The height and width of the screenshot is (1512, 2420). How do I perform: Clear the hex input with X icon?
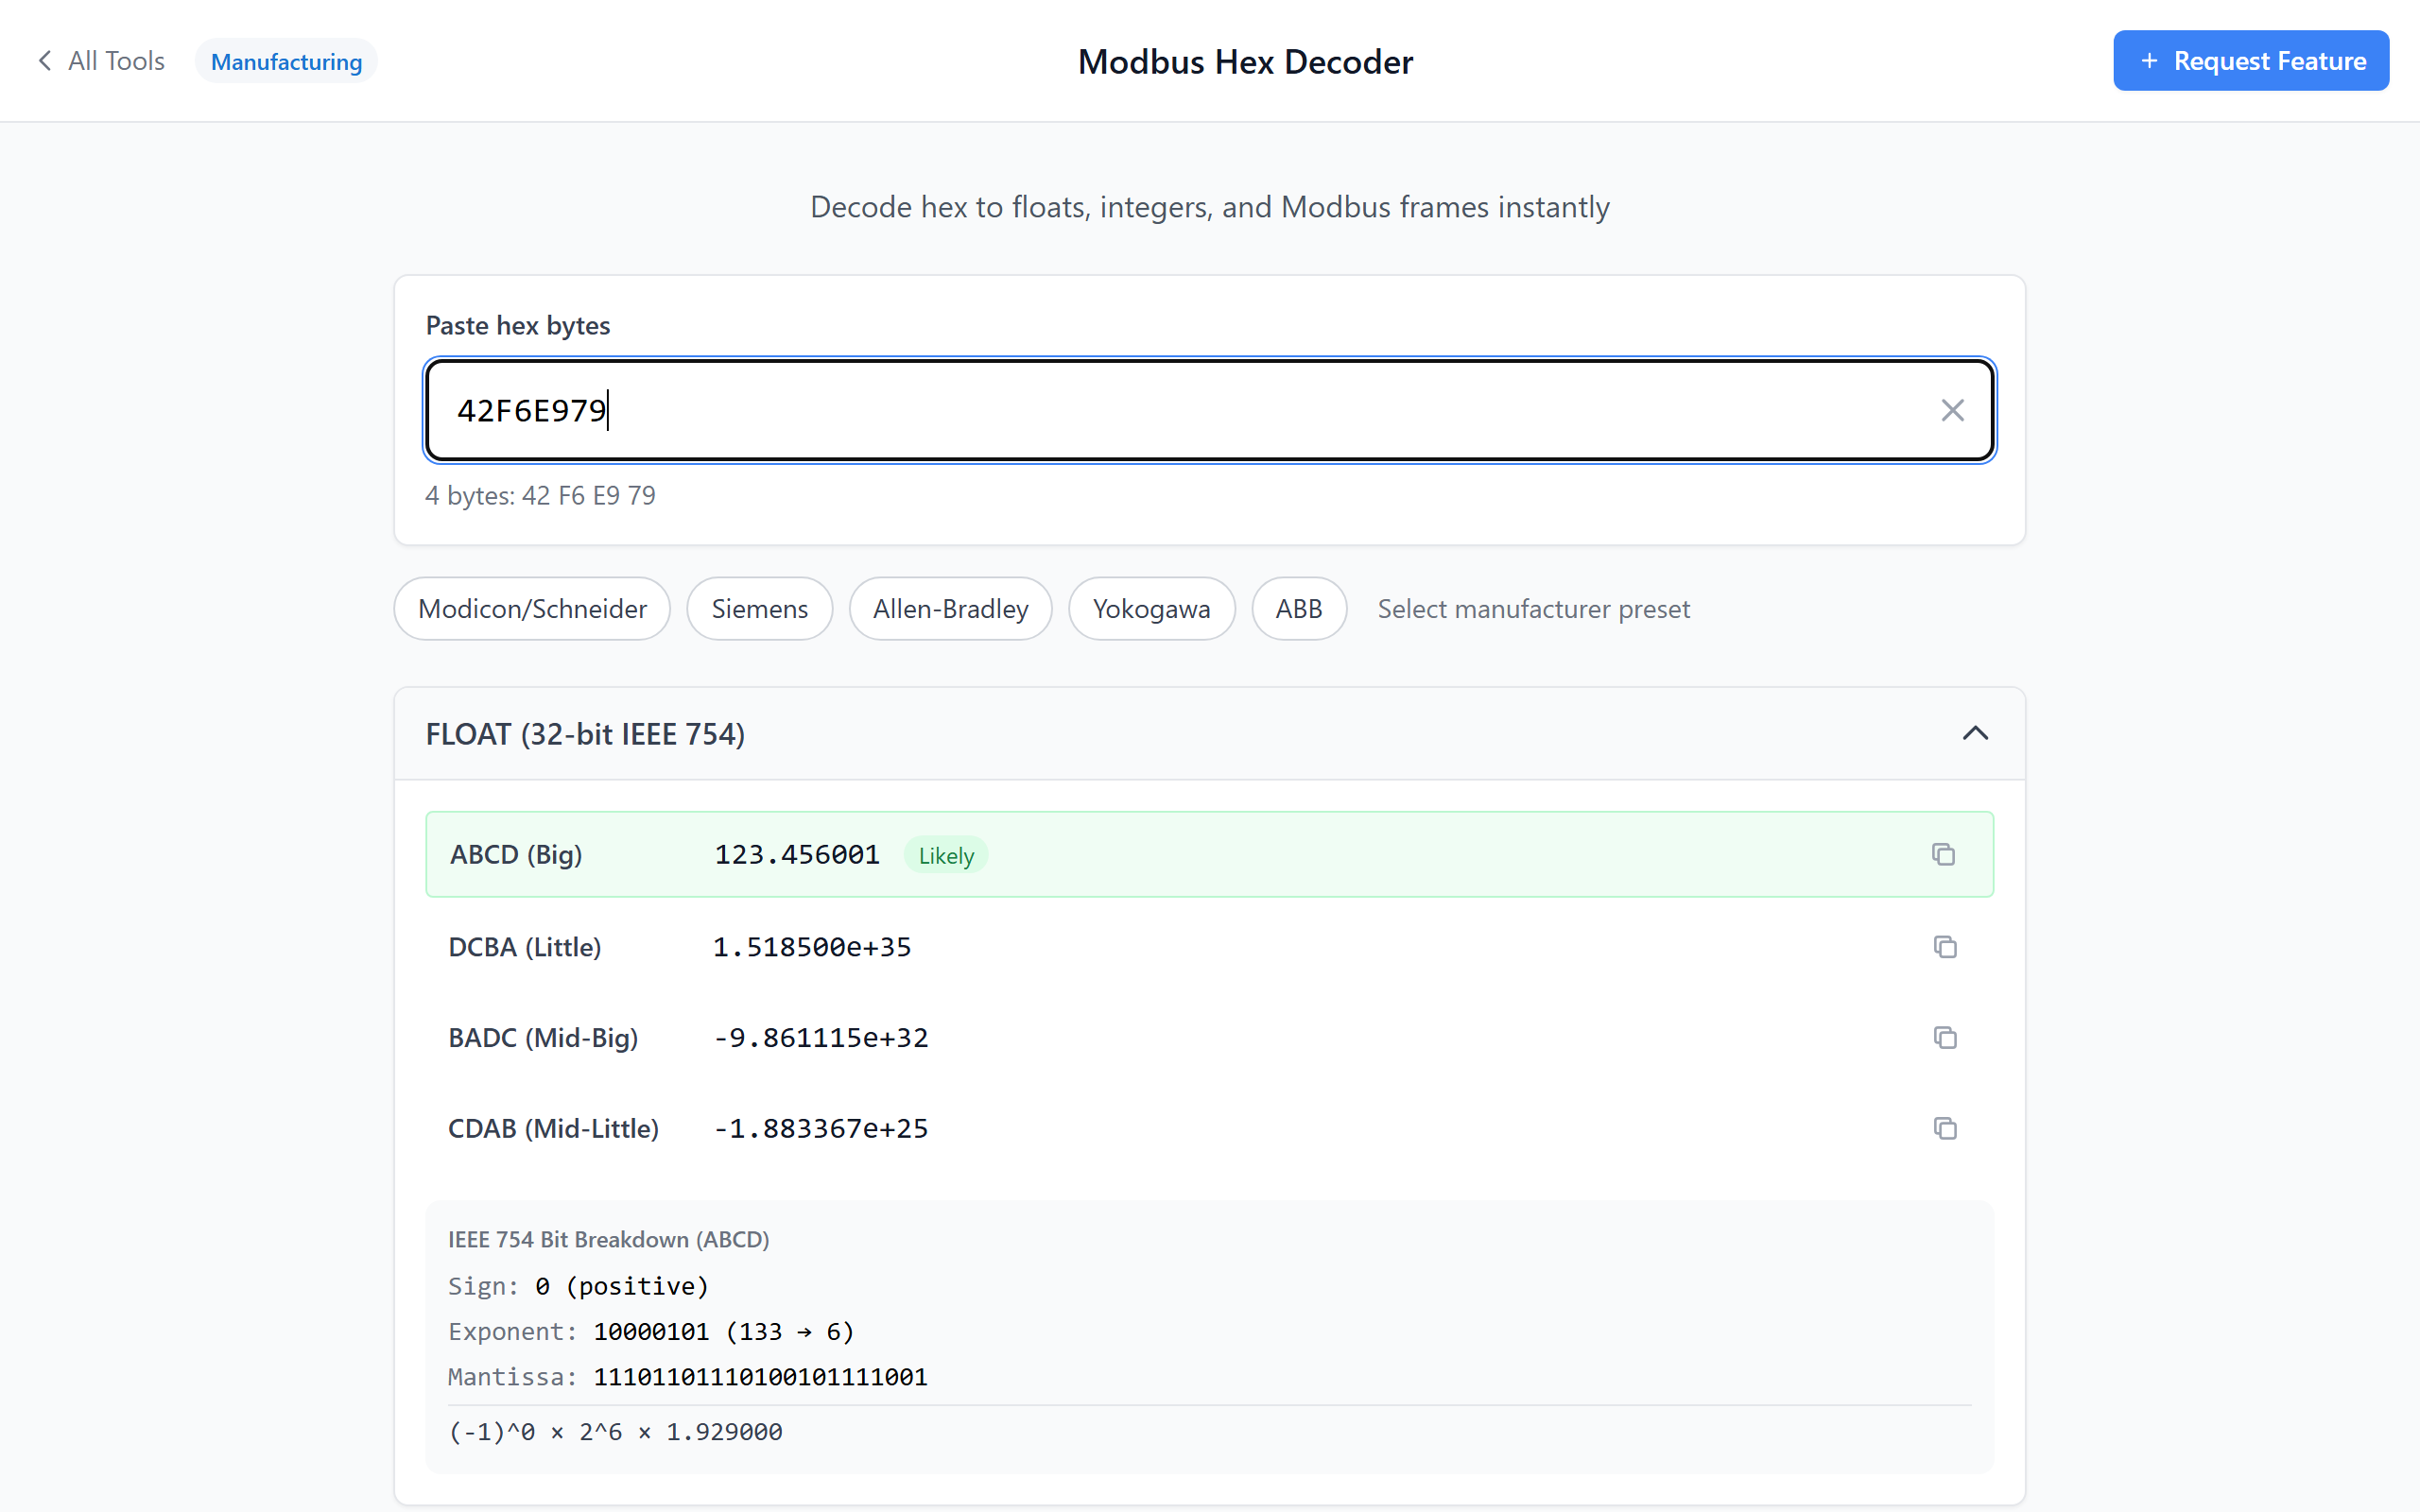pyautogui.click(x=1952, y=410)
